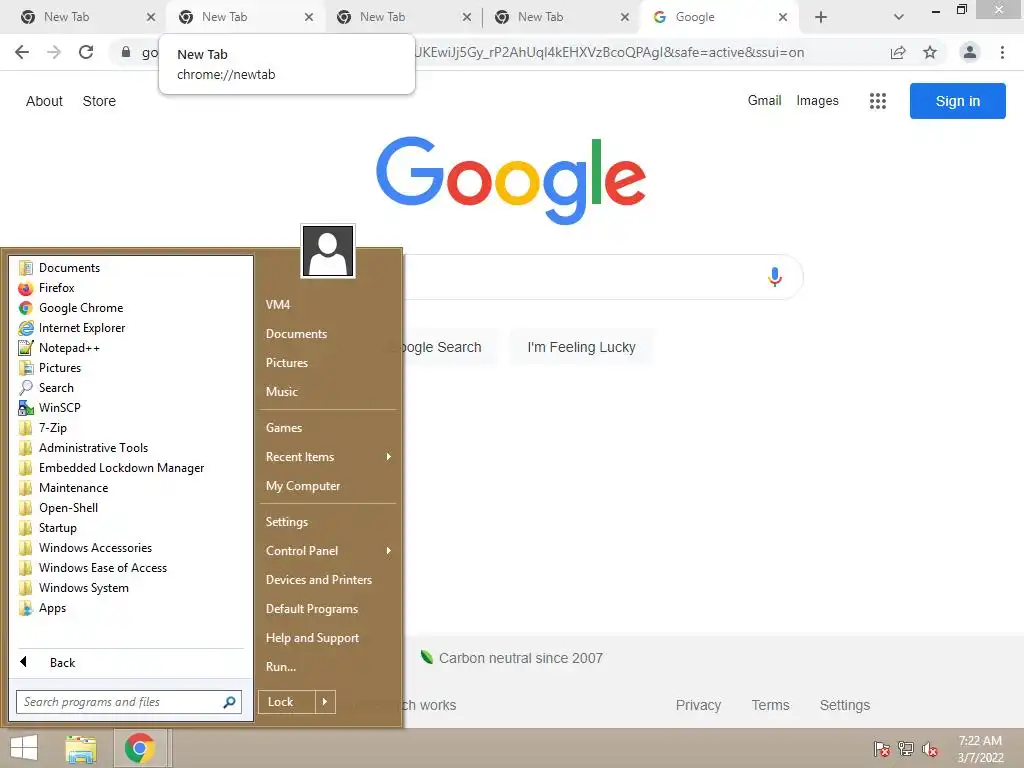Go back using Chrome's back arrow
Viewport: 1024px width, 768px height.
pos(22,52)
